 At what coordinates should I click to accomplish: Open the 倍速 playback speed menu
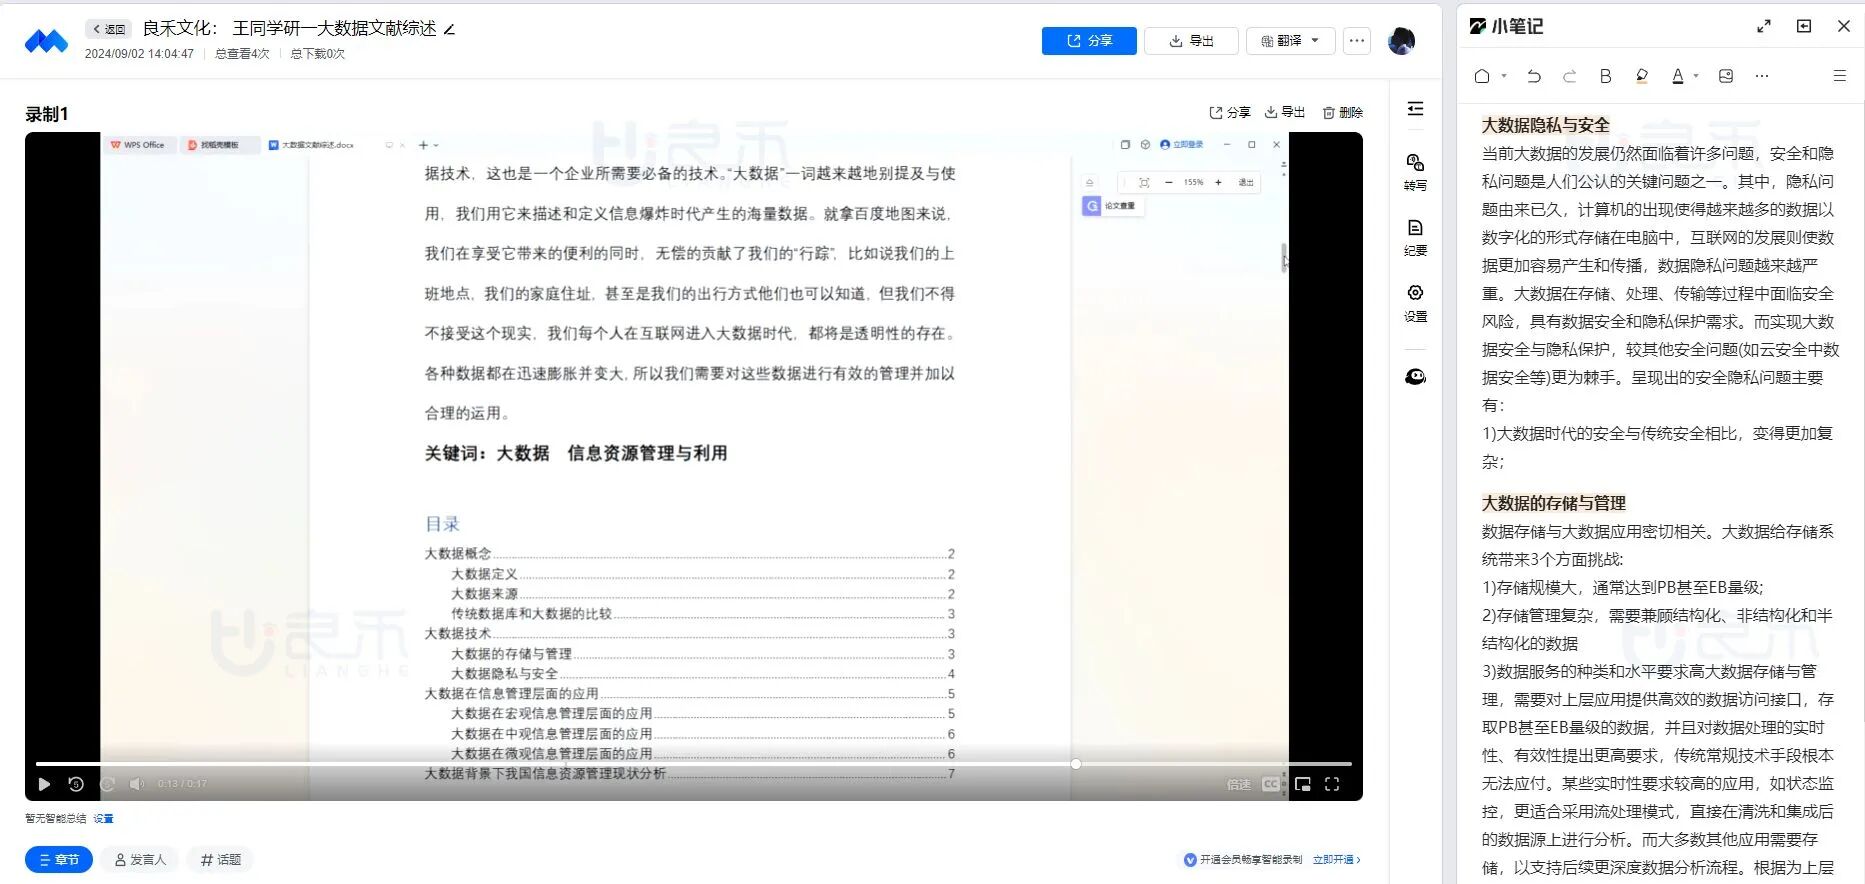click(x=1239, y=784)
